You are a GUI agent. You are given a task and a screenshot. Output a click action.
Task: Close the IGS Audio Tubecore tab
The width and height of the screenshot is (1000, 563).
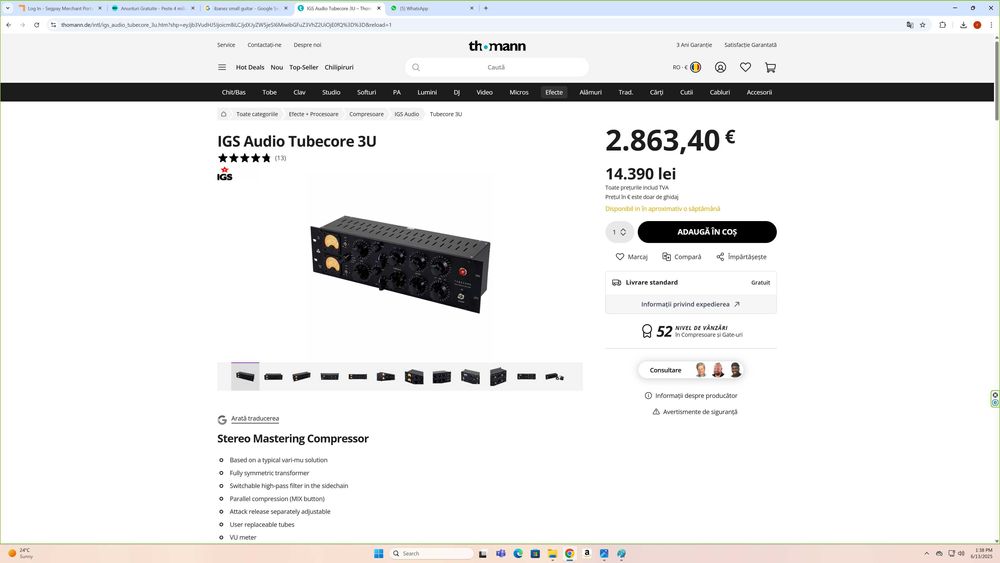point(379,8)
